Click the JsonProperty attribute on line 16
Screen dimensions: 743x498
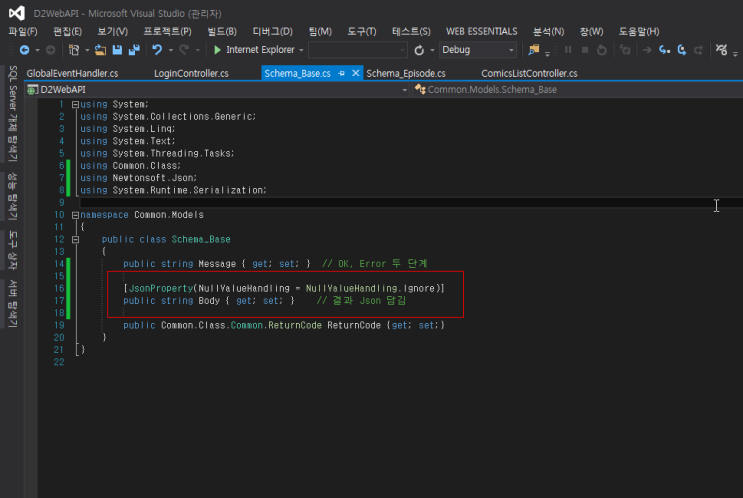(x=161, y=289)
